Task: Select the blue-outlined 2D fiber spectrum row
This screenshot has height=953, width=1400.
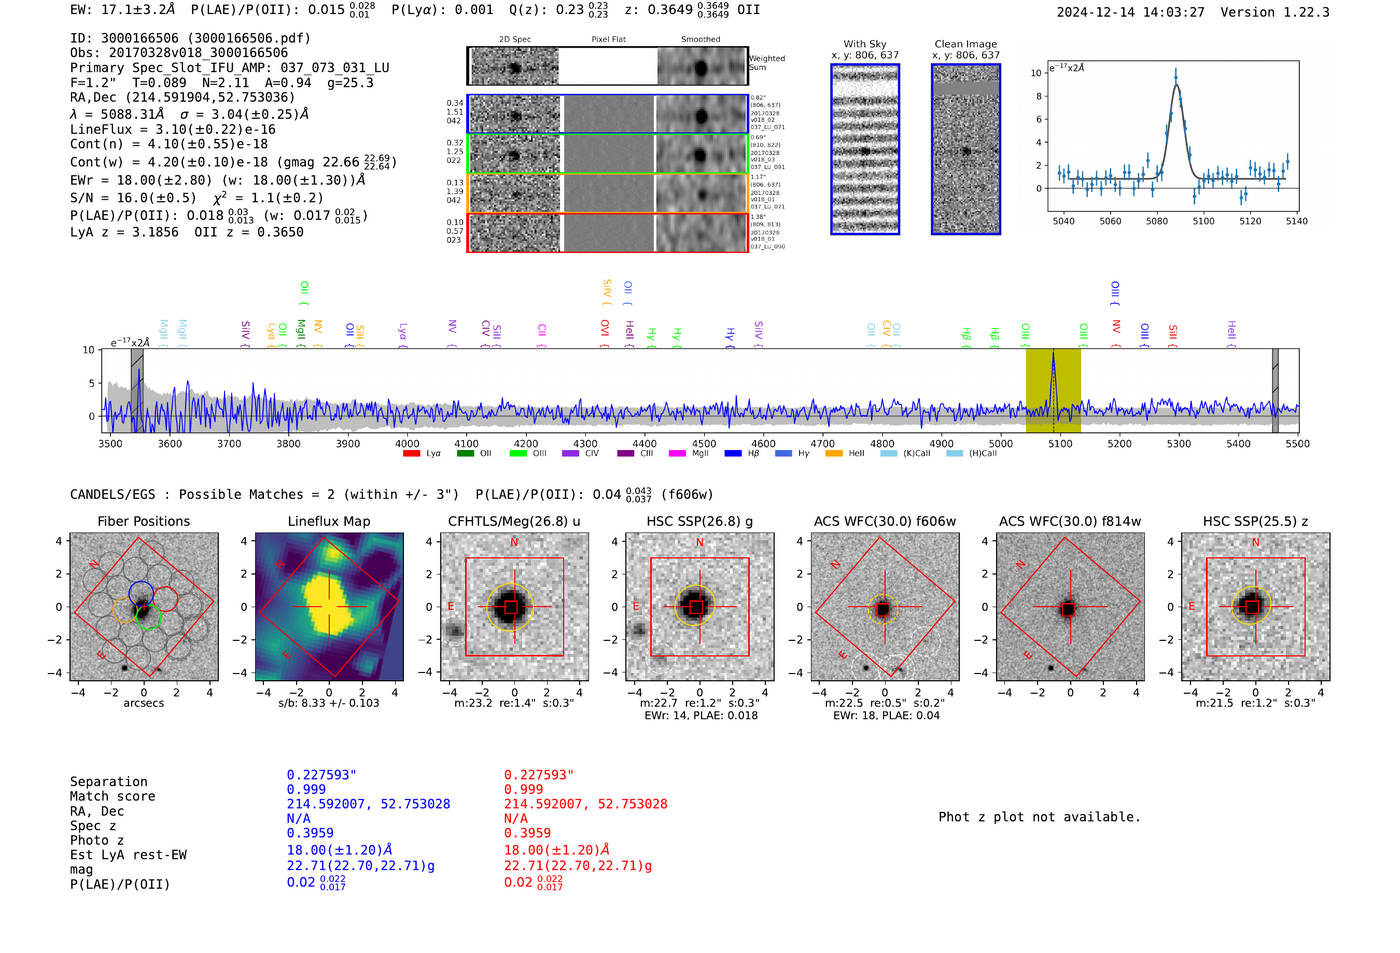Action: coord(608,114)
